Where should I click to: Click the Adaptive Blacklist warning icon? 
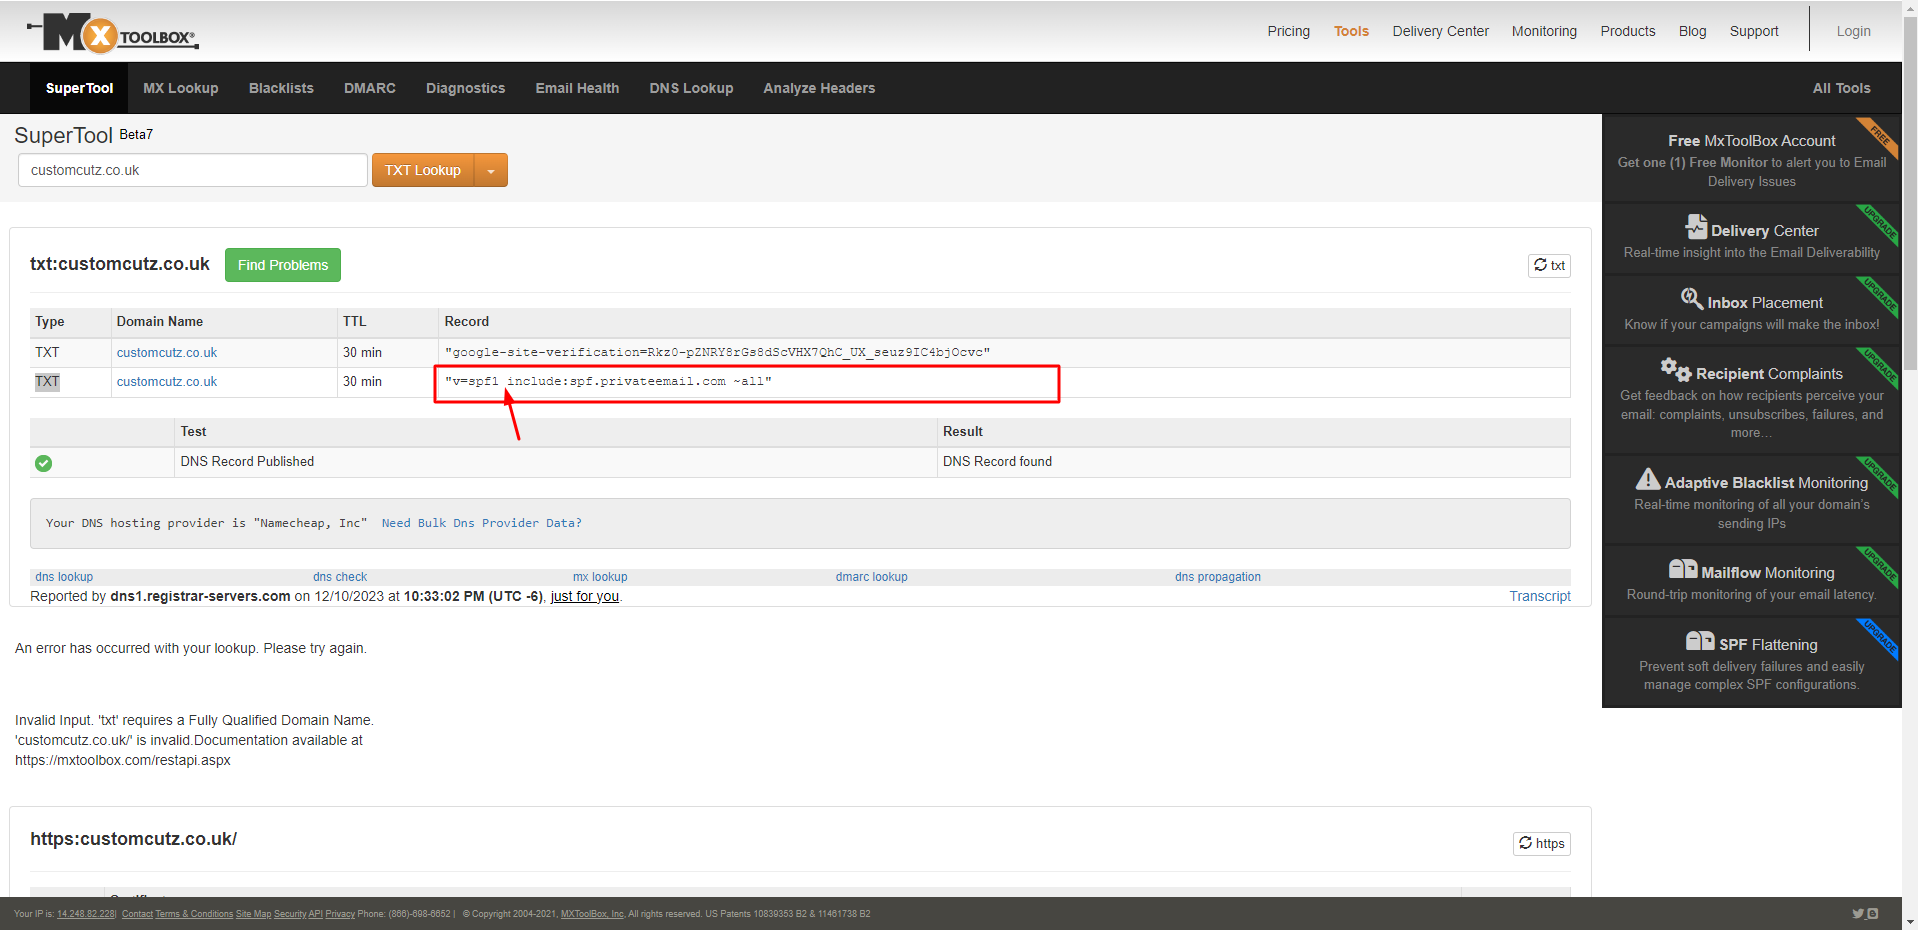1648,479
